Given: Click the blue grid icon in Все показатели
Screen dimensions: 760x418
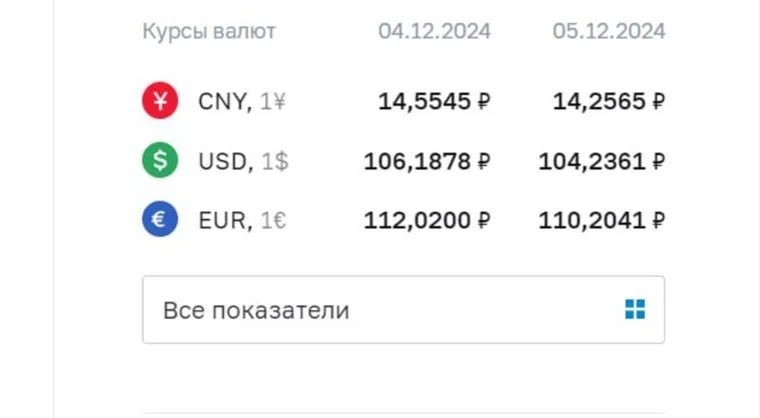Looking at the screenshot, I should (635, 310).
